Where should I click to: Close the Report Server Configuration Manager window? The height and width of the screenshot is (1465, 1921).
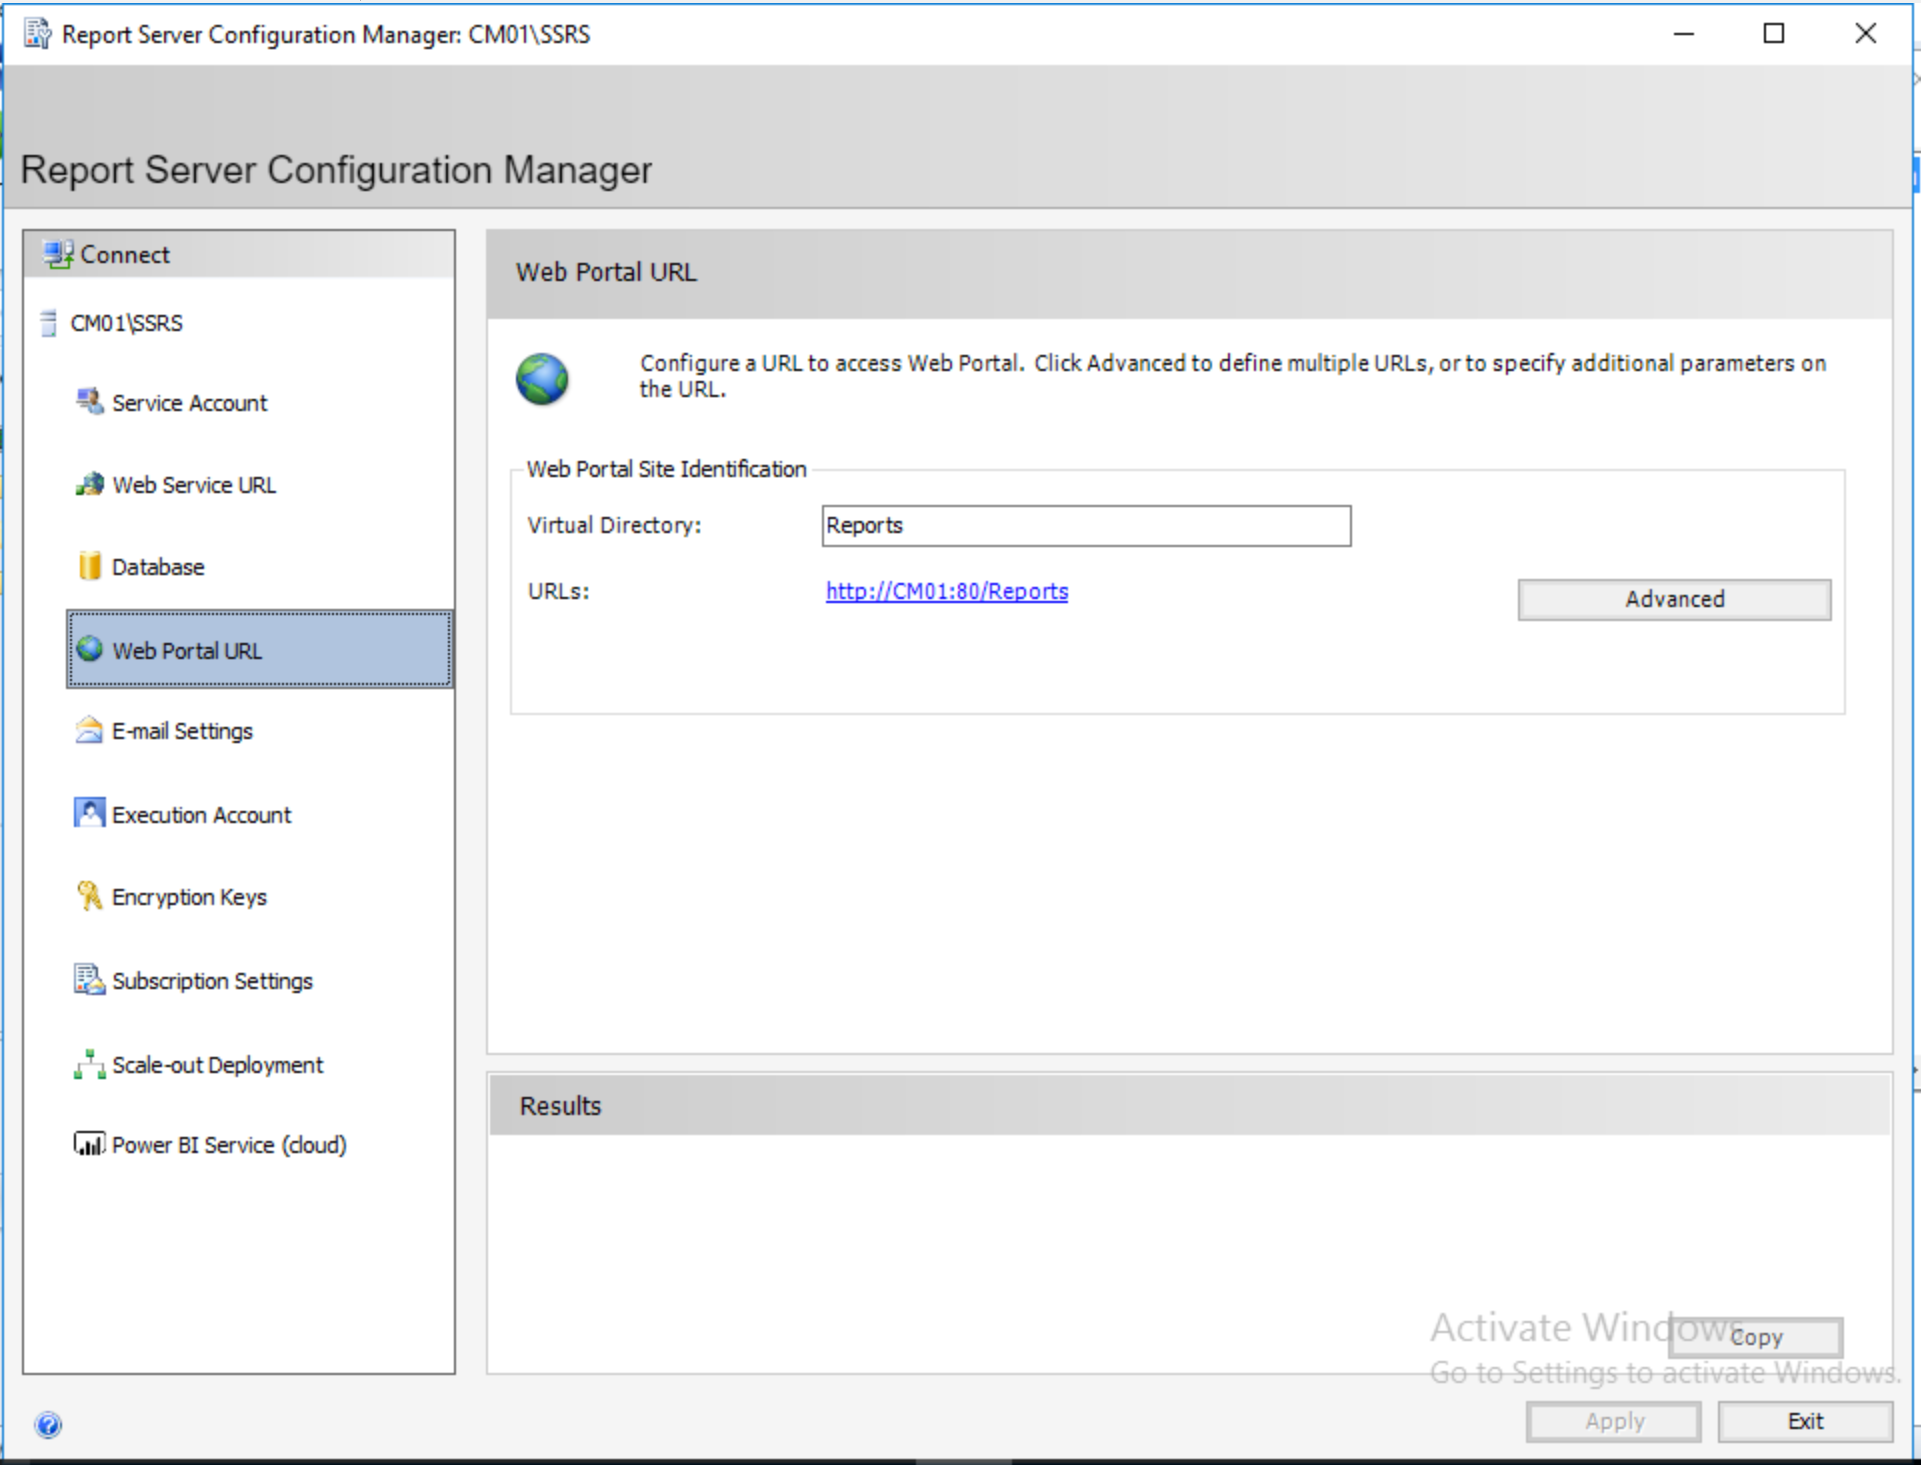[1865, 34]
